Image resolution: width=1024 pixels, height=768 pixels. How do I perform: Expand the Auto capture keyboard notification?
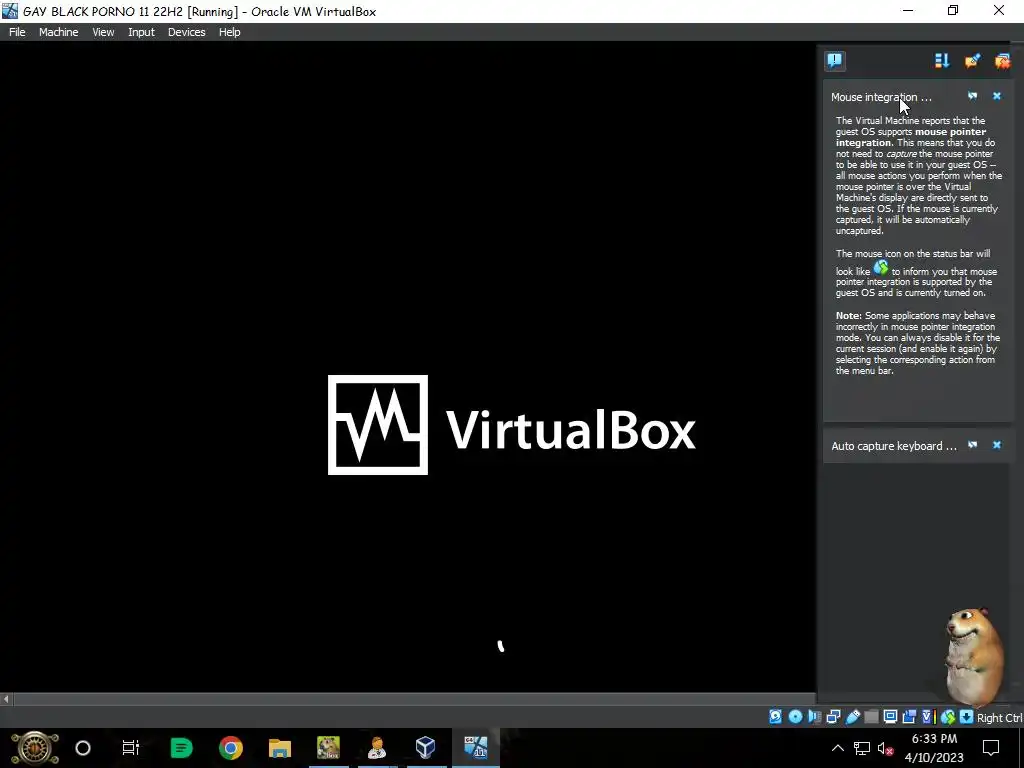click(893, 446)
